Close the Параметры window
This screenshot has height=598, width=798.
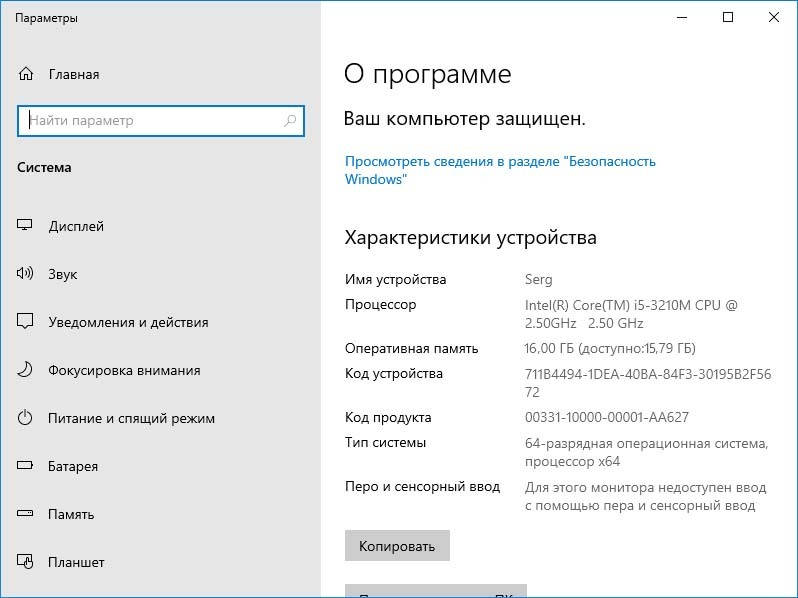point(774,17)
